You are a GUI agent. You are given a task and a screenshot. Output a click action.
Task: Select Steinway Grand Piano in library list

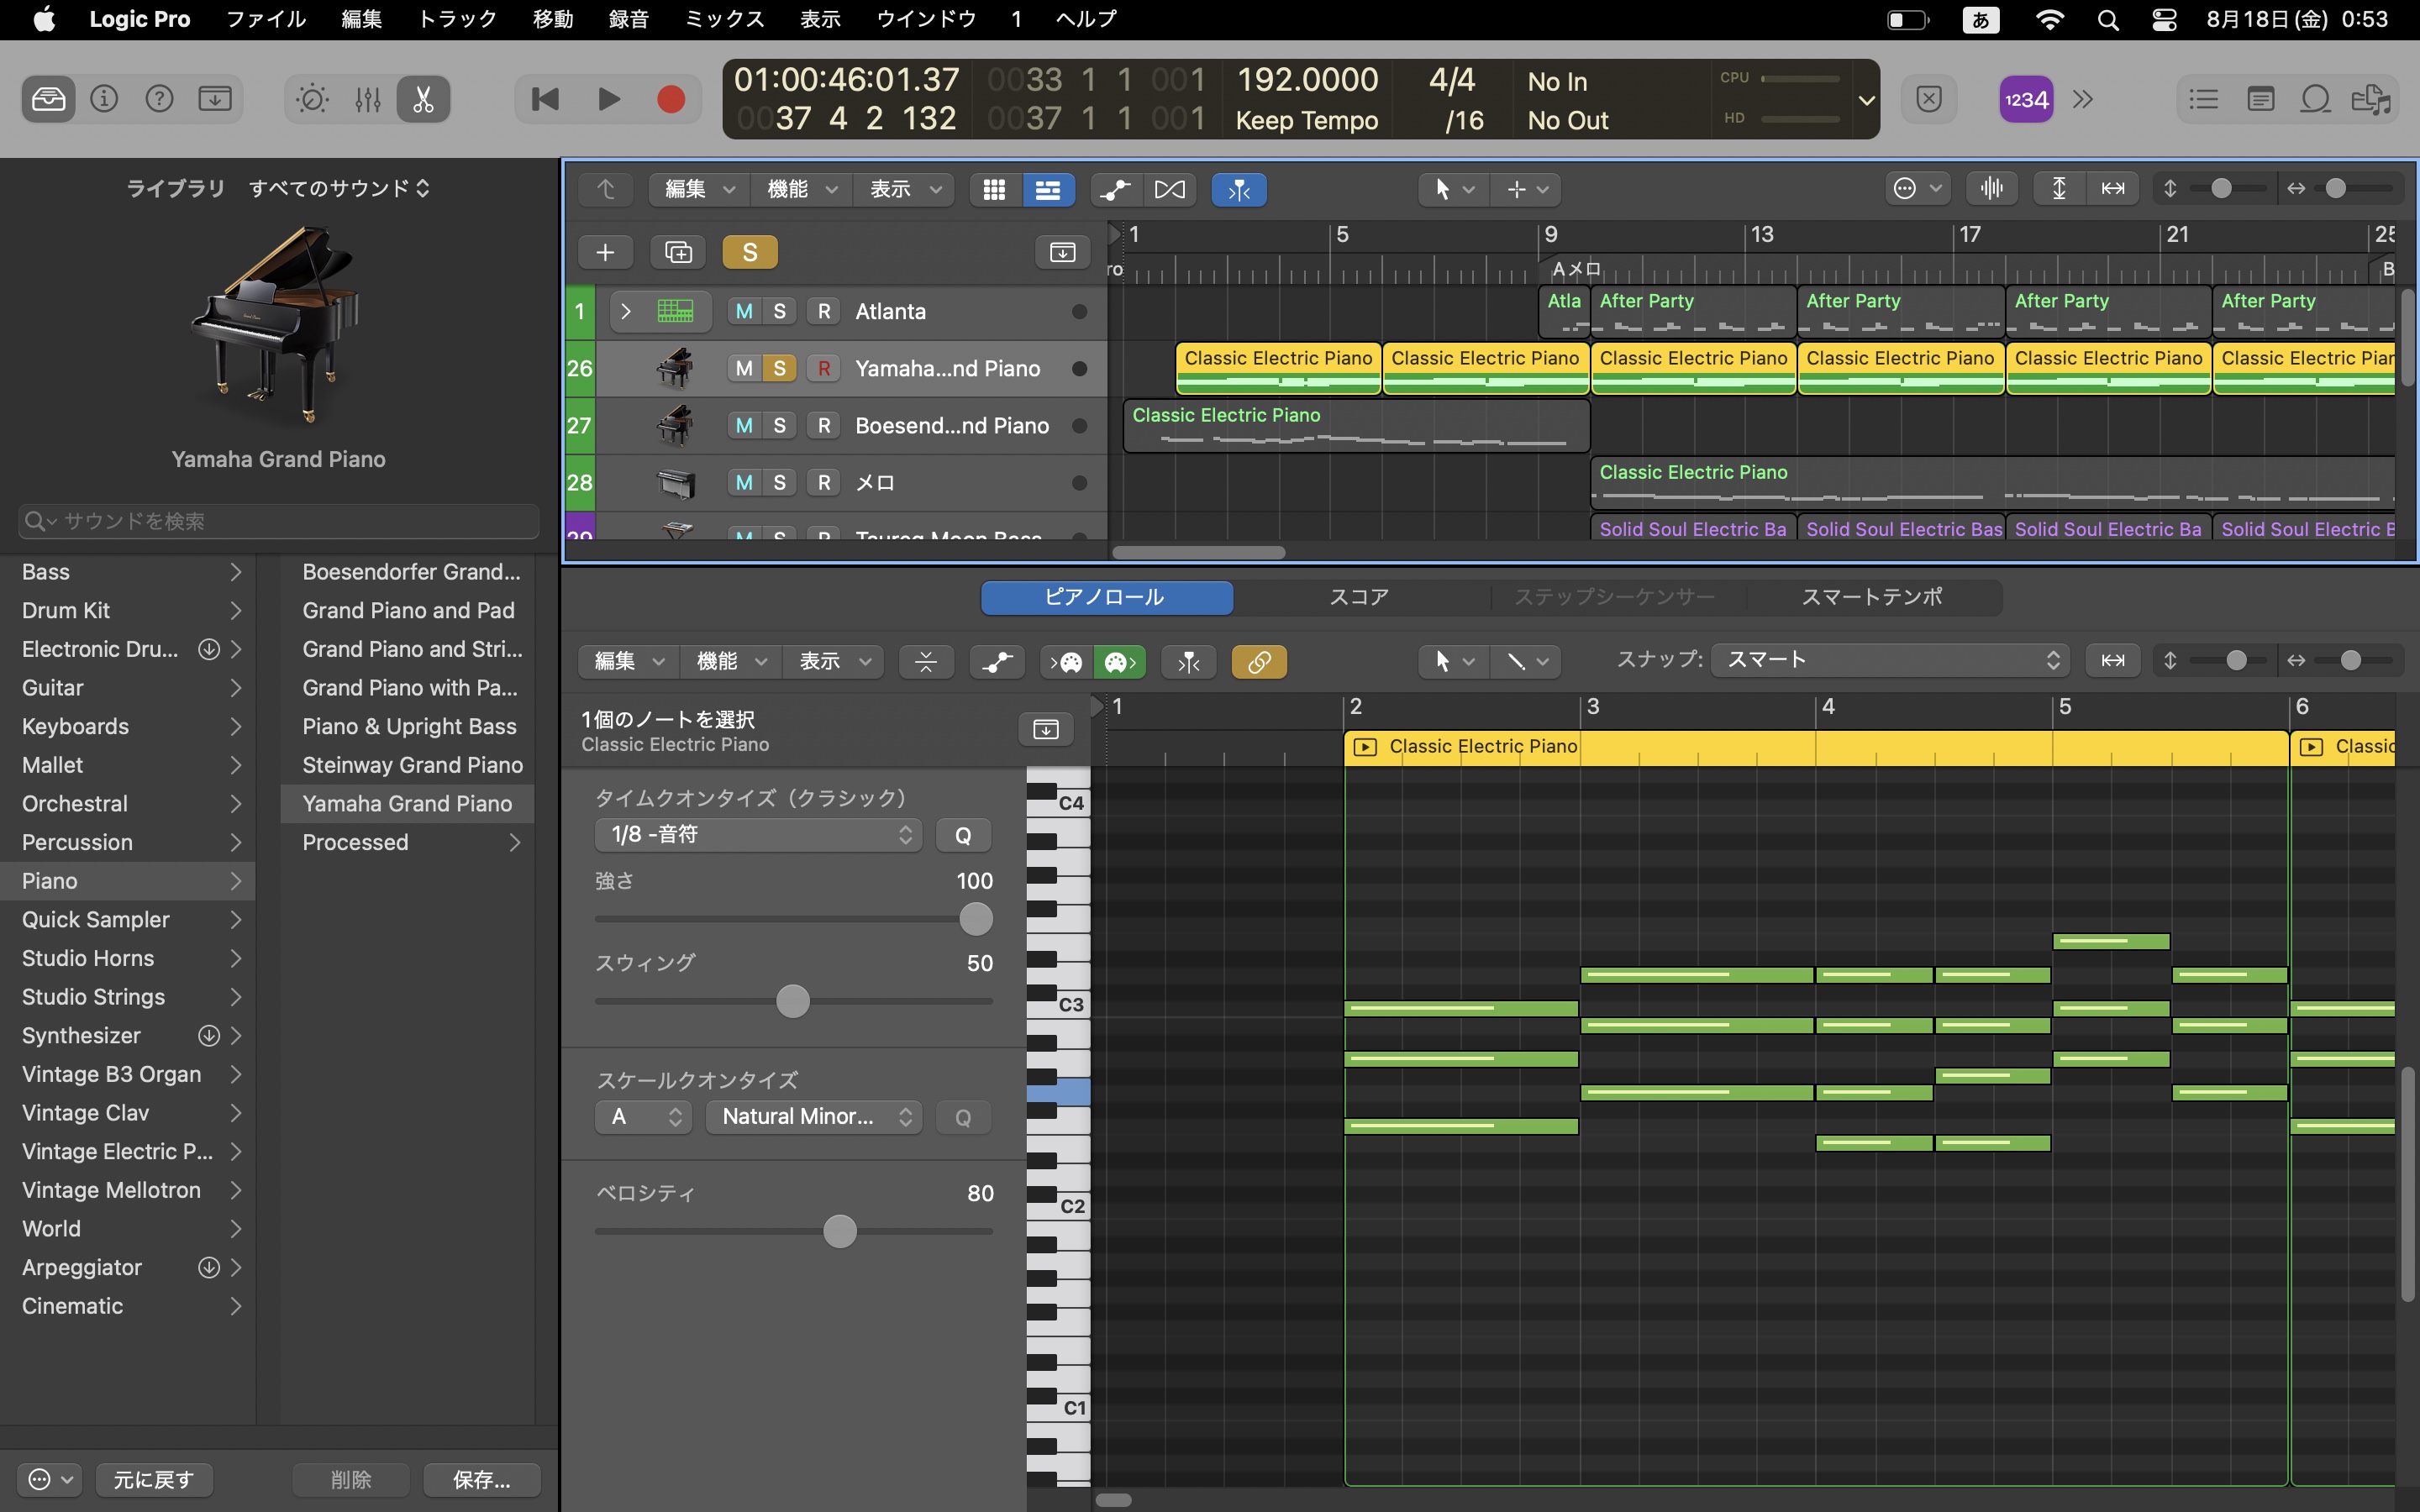(x=412, y=765)
